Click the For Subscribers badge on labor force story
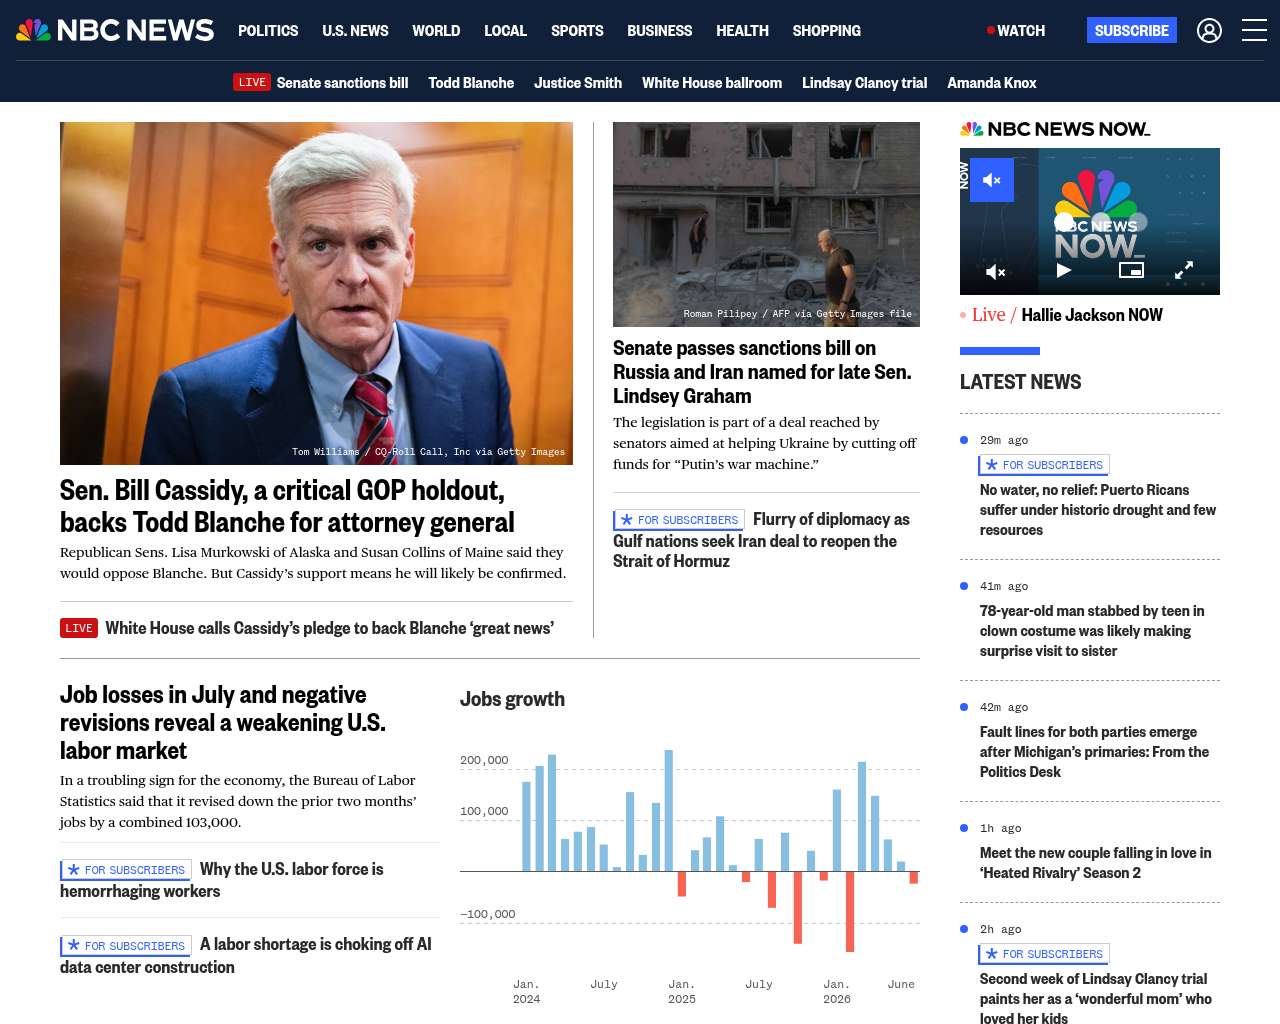1280x1024 pixels. (x=126, y=870)
